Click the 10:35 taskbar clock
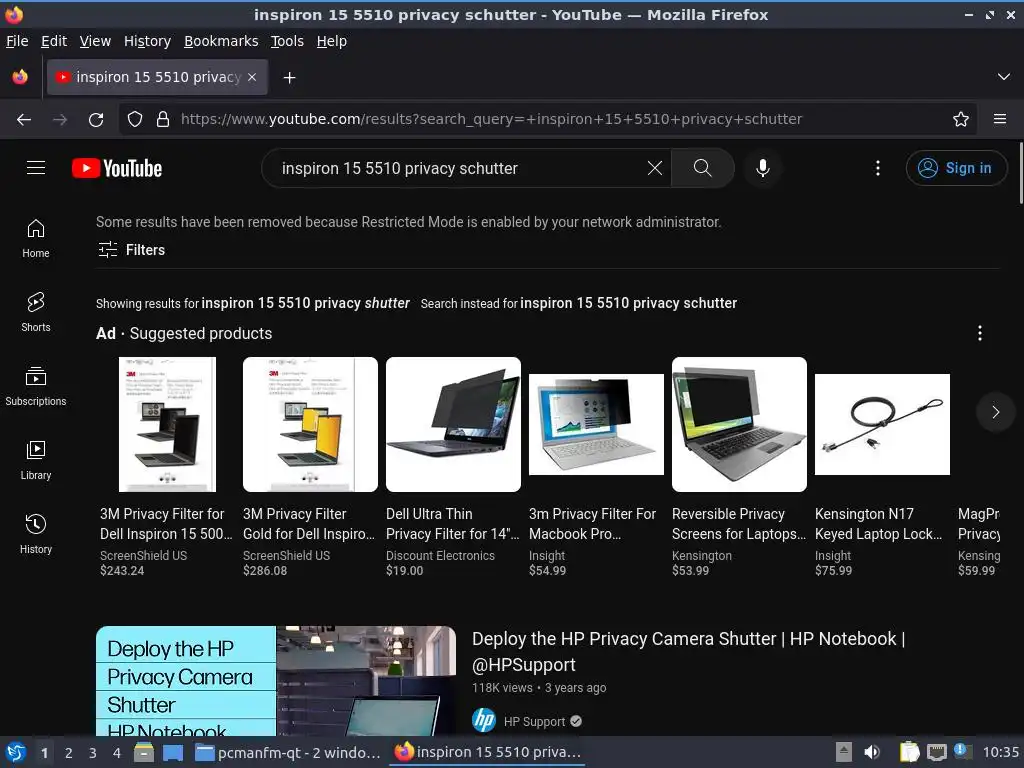The height and width of the screenshot is (768, 1024). (x=1000, y=752)
